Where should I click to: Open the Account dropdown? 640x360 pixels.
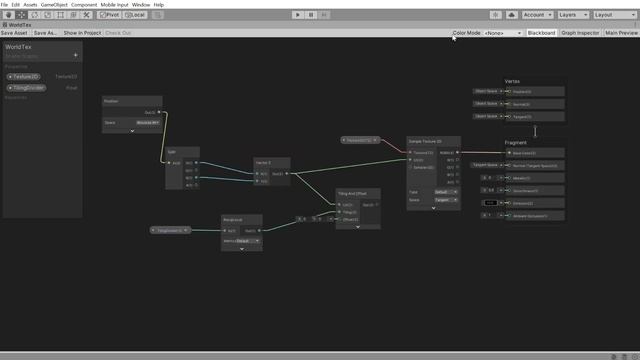click(x=538, y=15)
